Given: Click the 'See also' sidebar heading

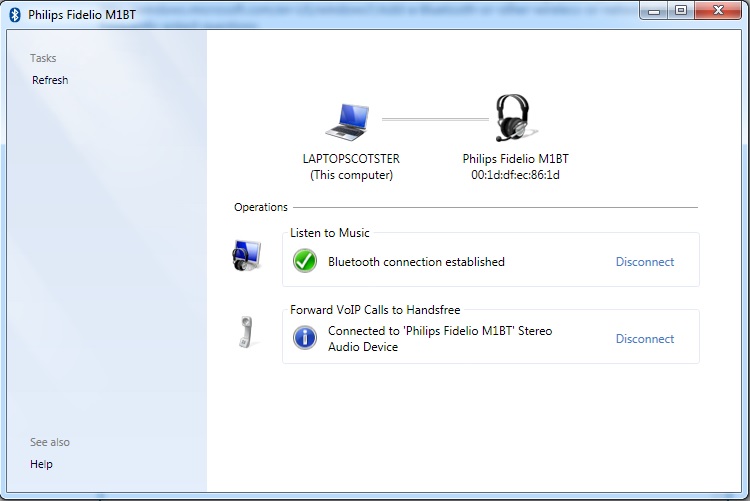Looking at the screenshot, I should [50, 442].
